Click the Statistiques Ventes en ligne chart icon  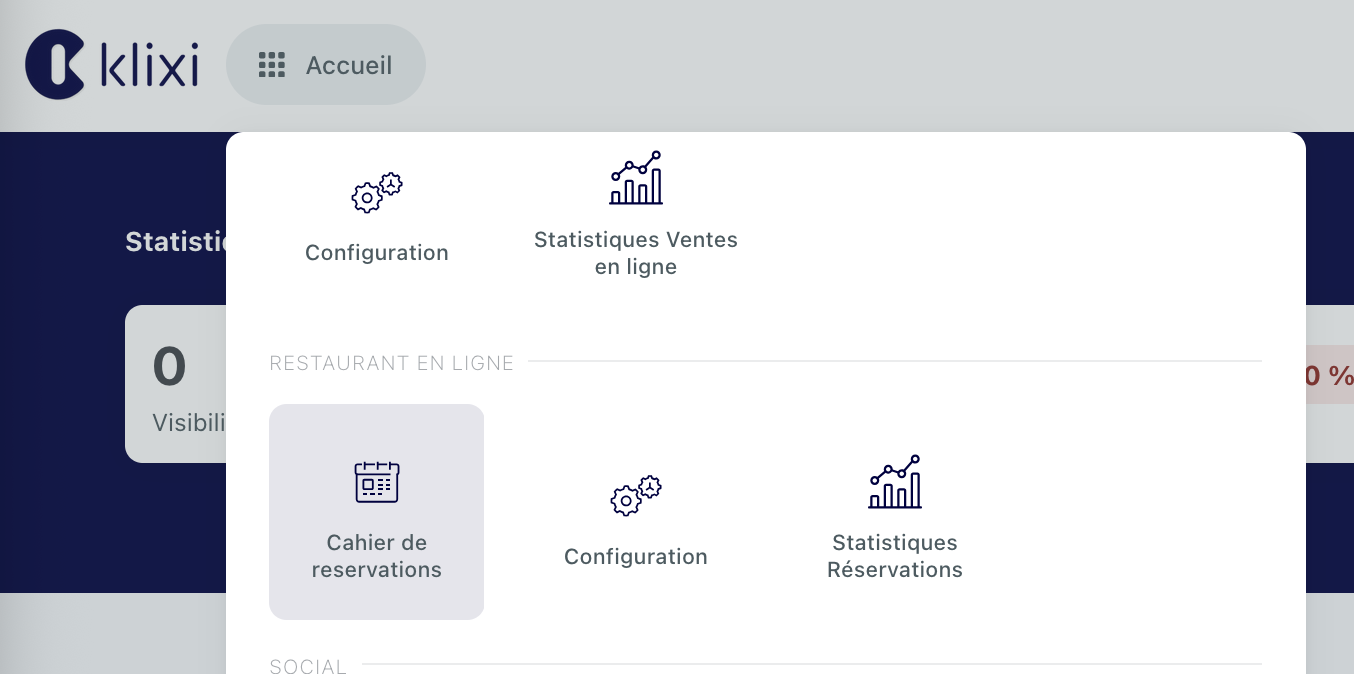pyautogui.click(x=636, y=179)
